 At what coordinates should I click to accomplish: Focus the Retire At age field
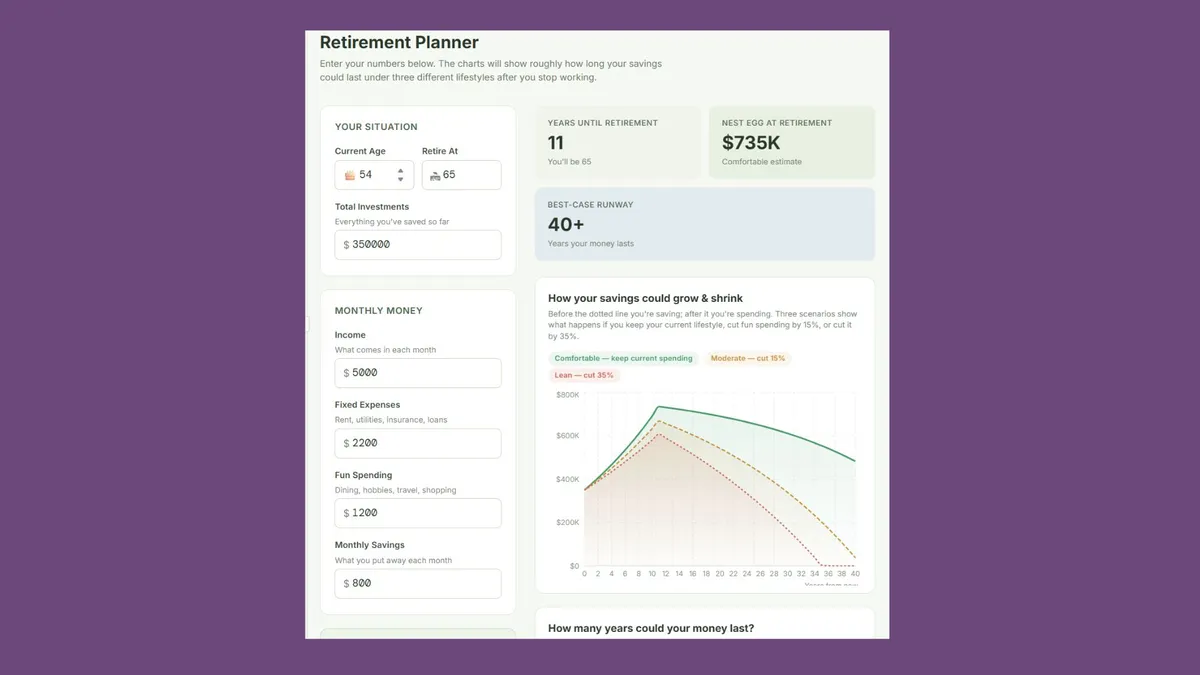pos(461,175)
